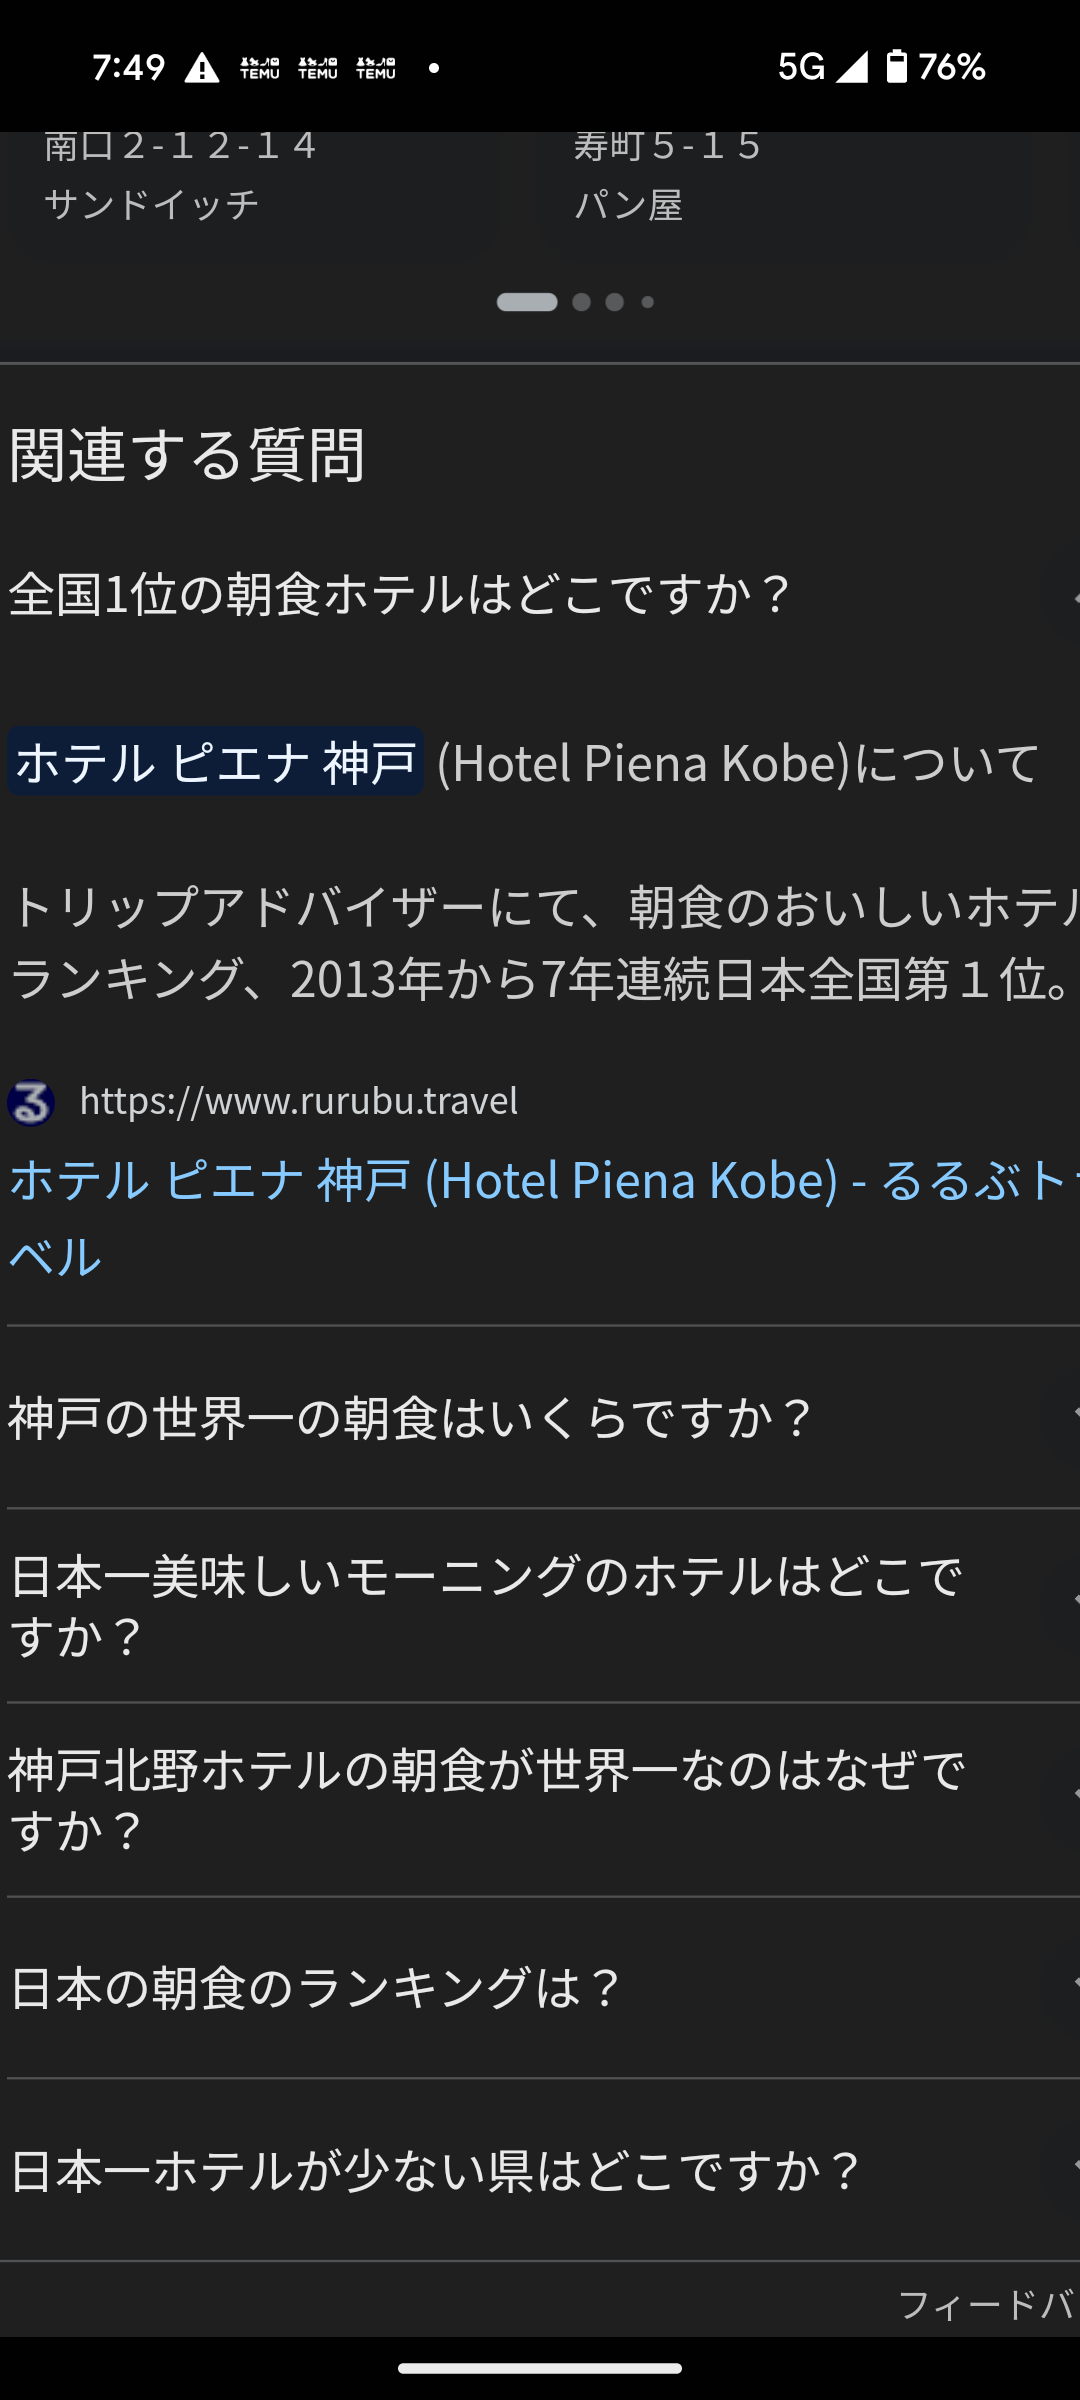Expand the 神戸の世界一の朝食はいくらですか question

click(1066, 1416)
